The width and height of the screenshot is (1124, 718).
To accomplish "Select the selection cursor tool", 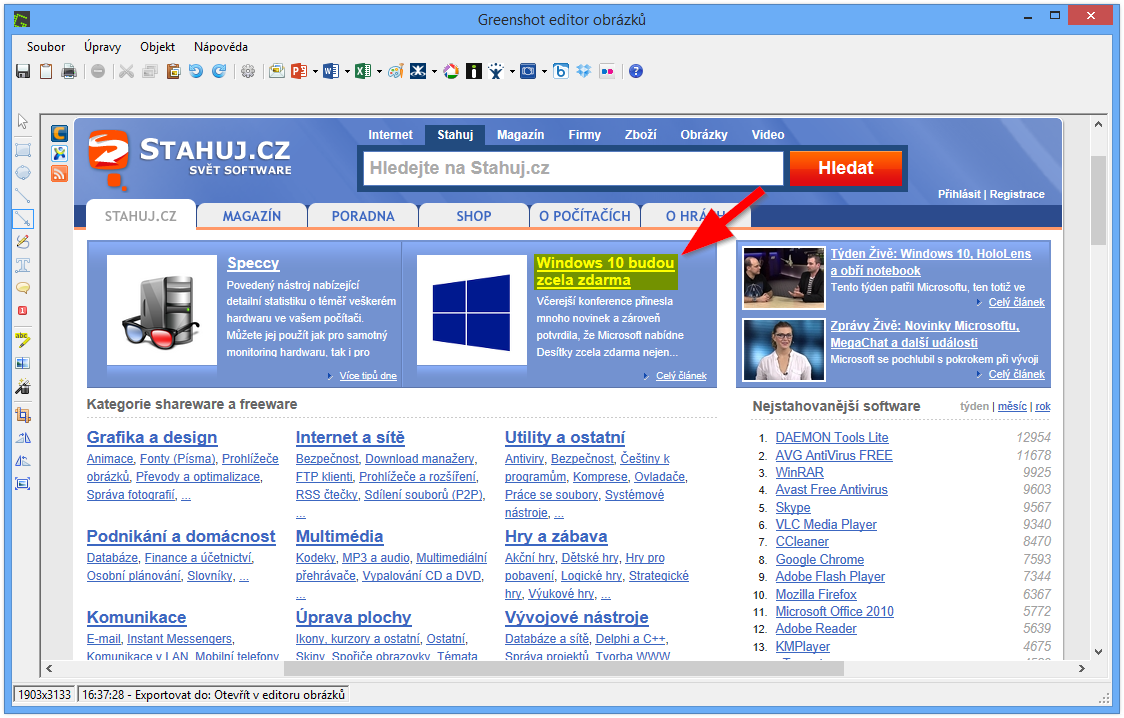I will click(23, 121).
